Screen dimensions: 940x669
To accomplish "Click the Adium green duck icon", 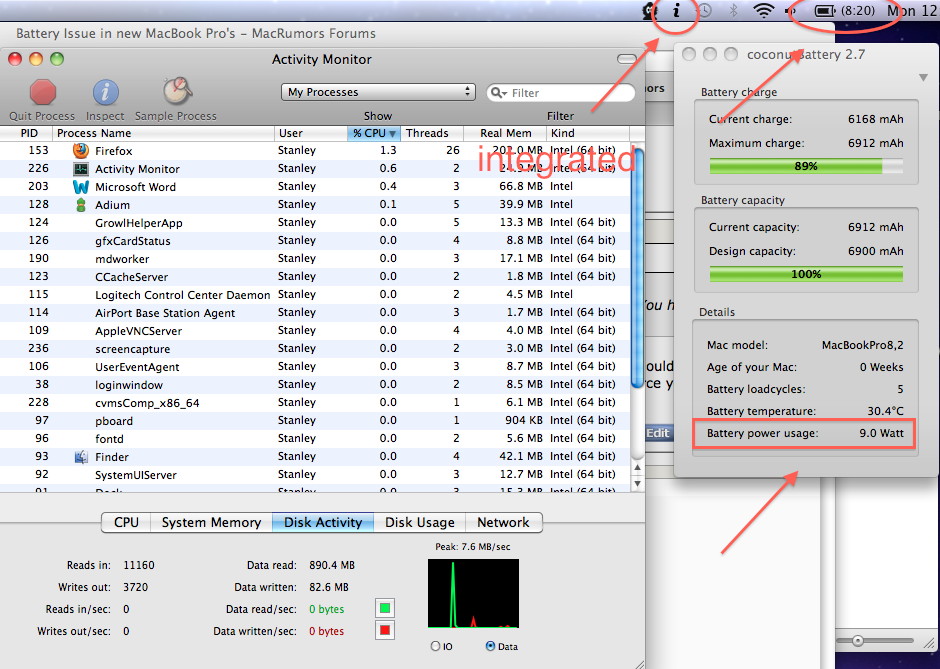I will pos(81,205).
